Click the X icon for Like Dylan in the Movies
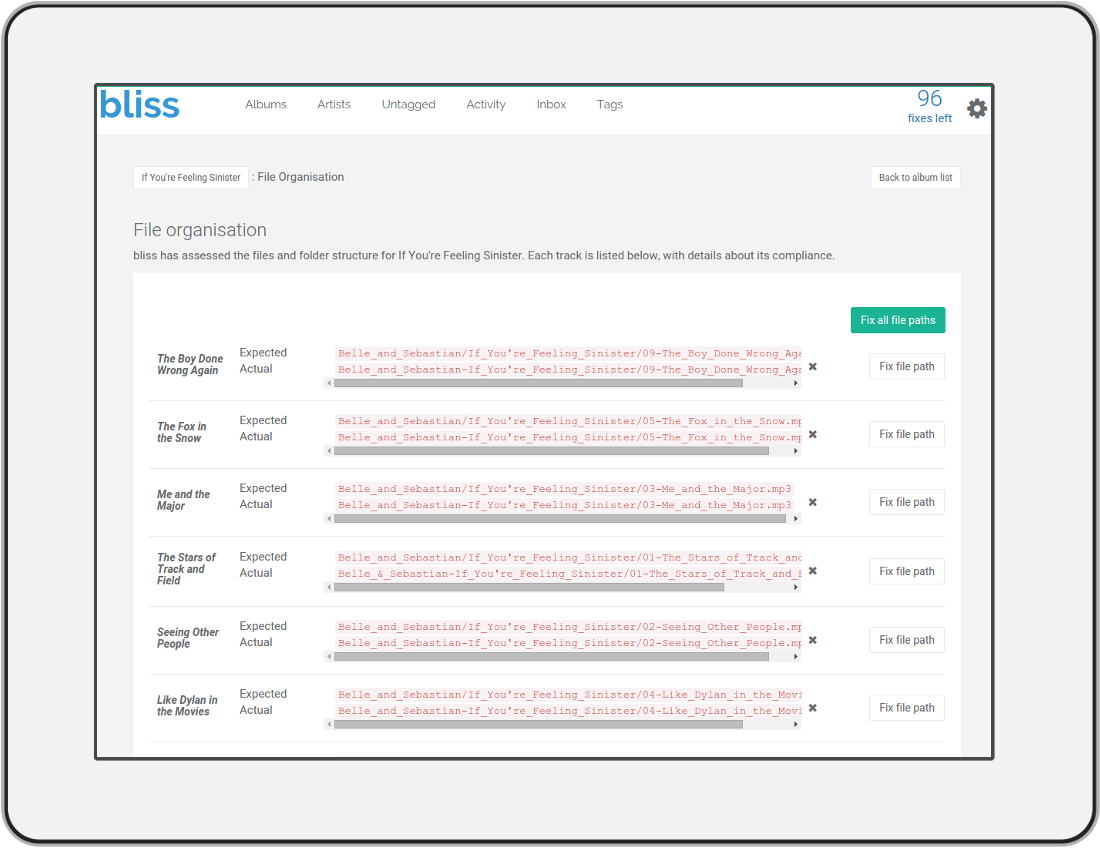The image size is (1100, 861). click(x=812, y=708)
